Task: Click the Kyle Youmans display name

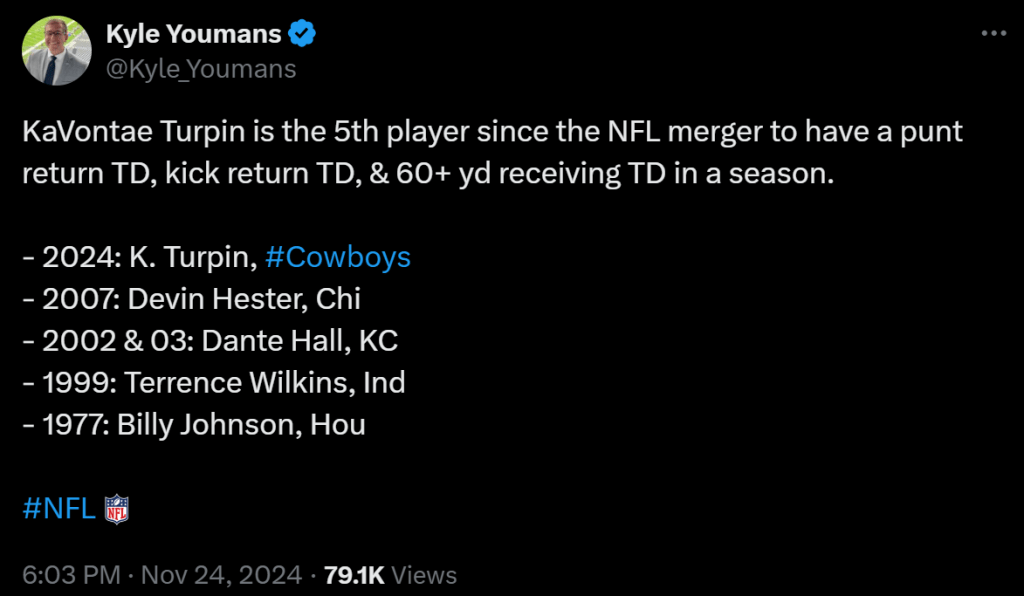Action: (x=193, y=35)
